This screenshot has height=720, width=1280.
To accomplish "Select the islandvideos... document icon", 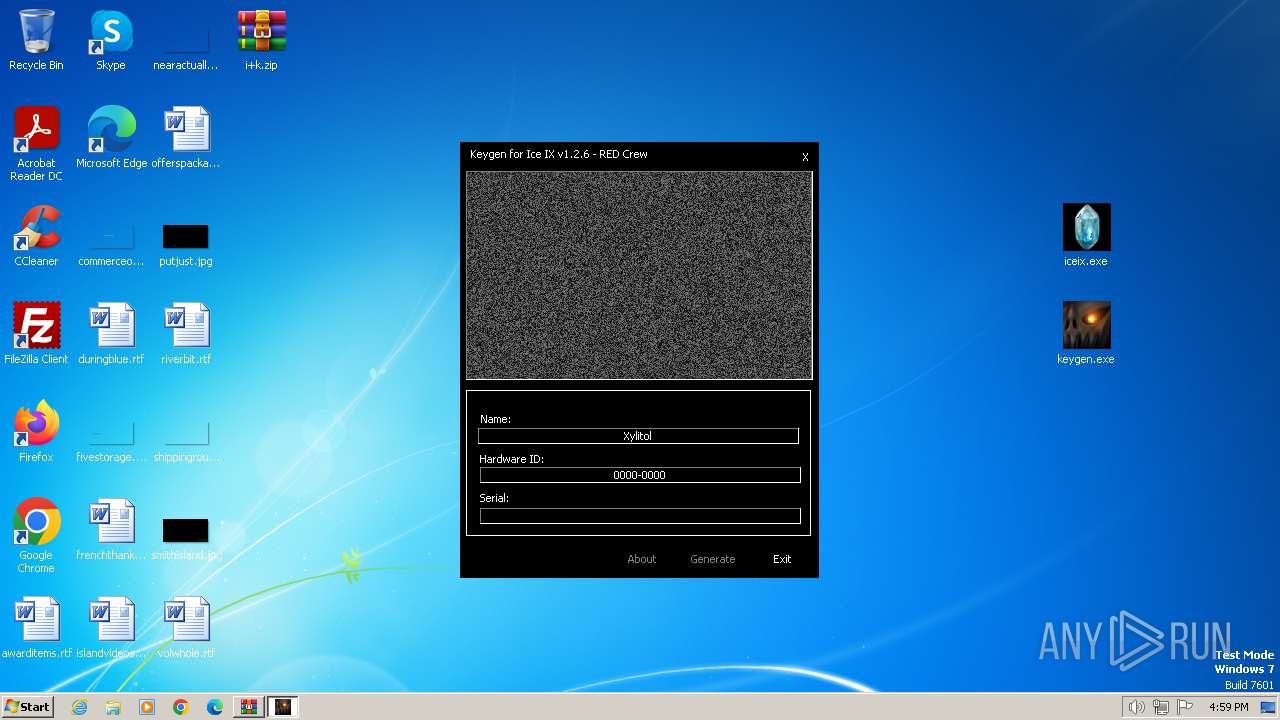I will pyautogui.click(x=111, y=628).
